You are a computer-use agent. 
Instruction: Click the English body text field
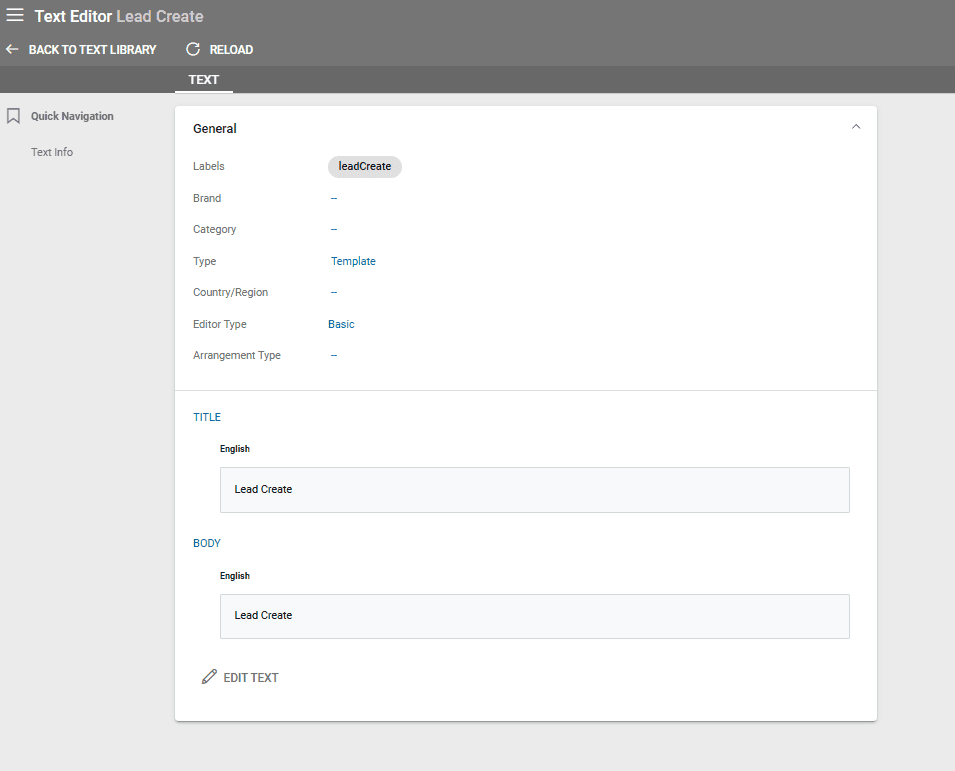coord(534,616)
